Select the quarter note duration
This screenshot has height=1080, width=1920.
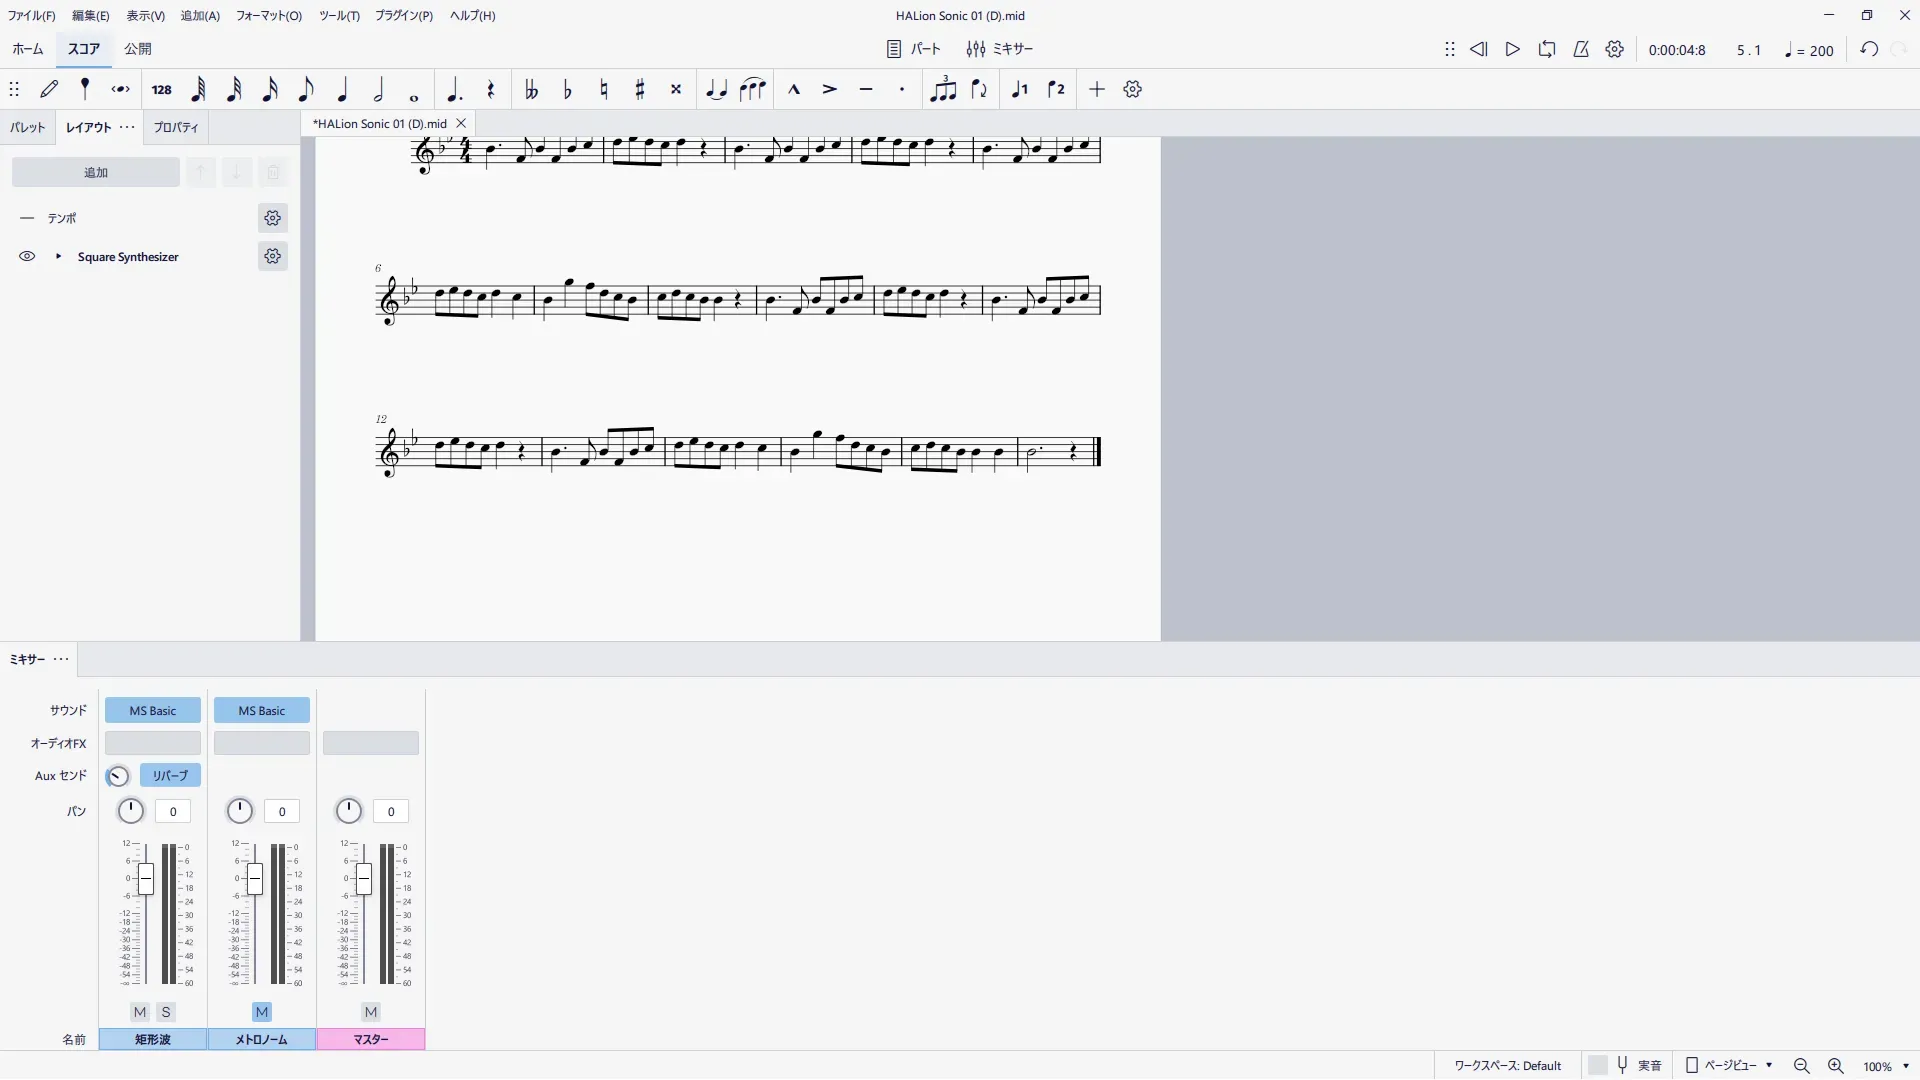click(342, 90)
